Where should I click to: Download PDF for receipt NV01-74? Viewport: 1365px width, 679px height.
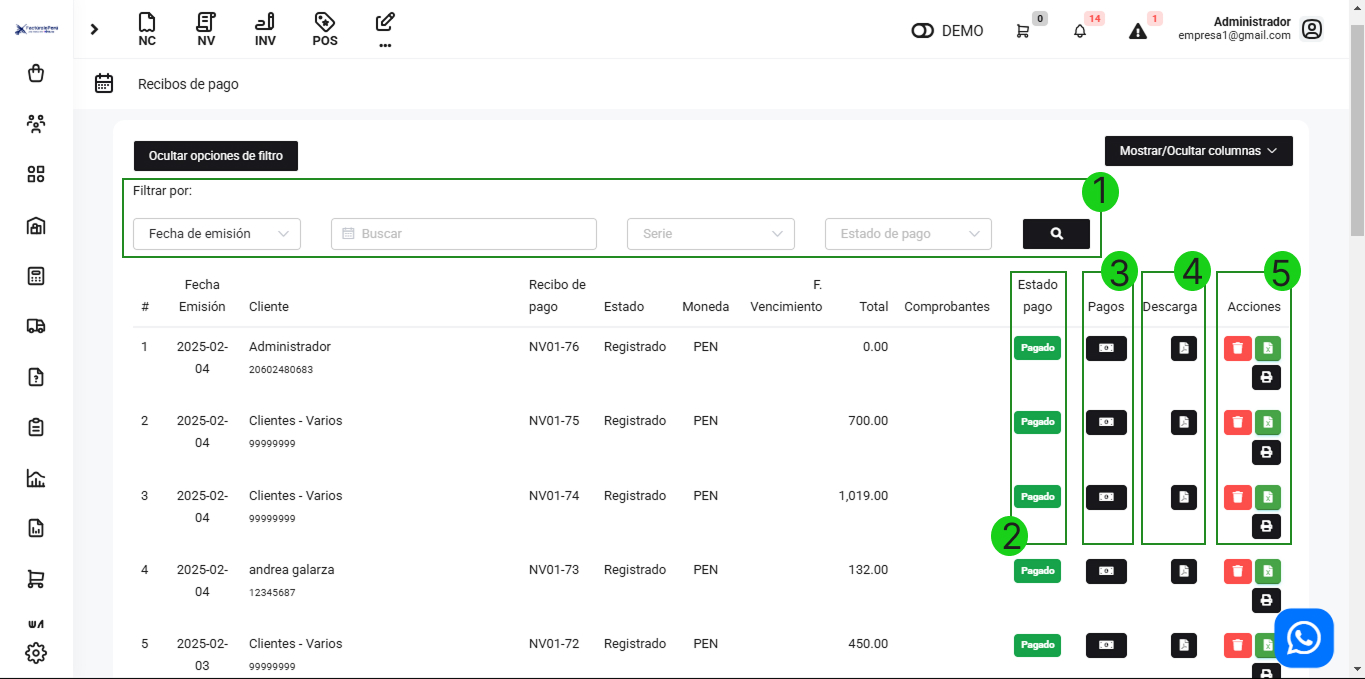[x=1183, y=497]
